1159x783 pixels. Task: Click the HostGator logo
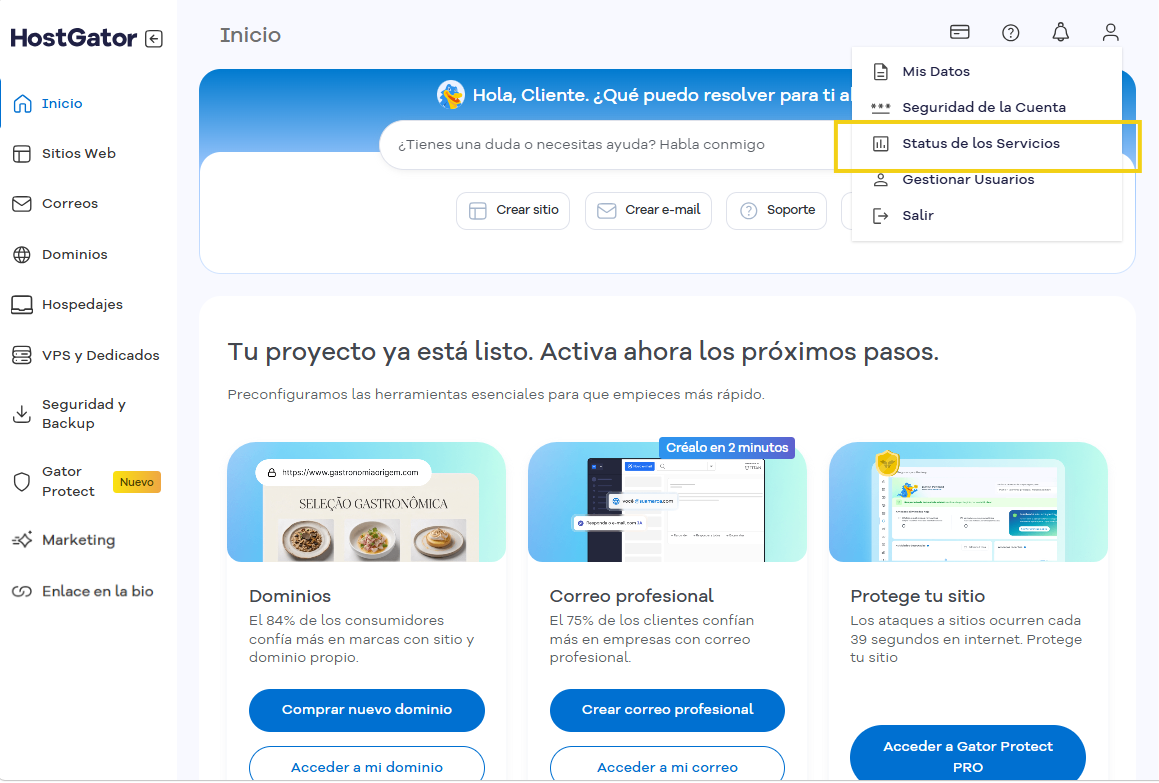(73, 38)
